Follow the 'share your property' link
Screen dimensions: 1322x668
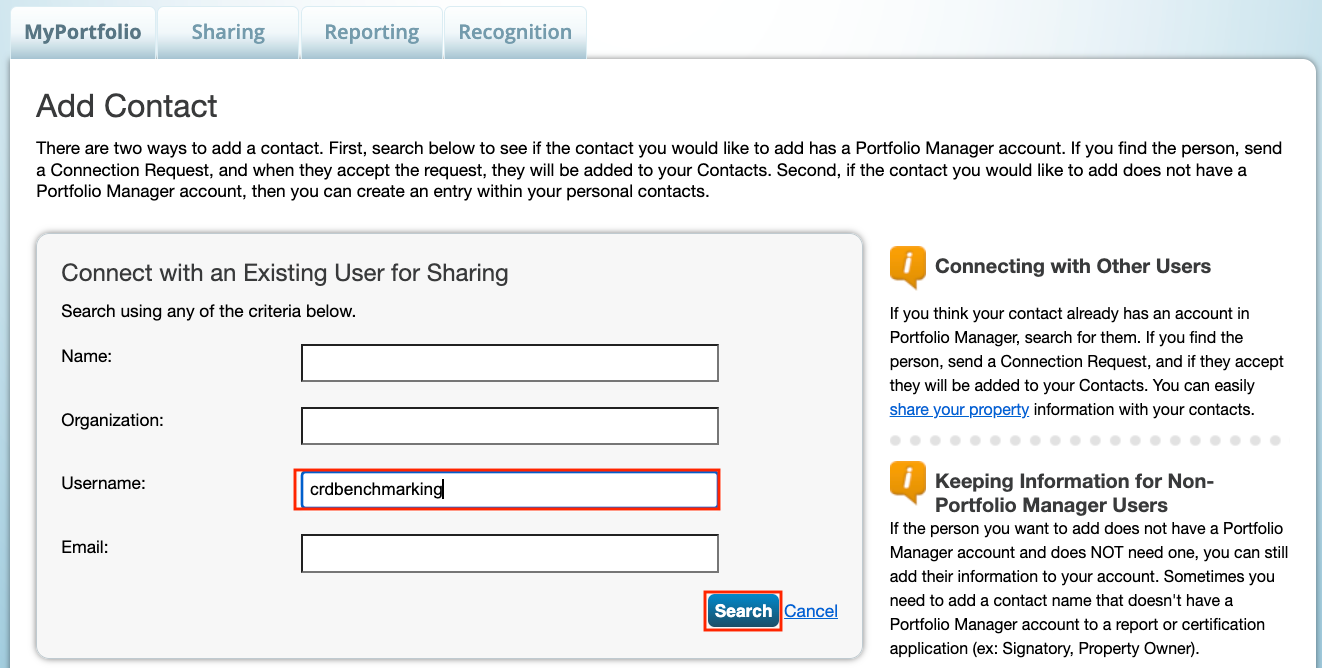coord(959,409)
